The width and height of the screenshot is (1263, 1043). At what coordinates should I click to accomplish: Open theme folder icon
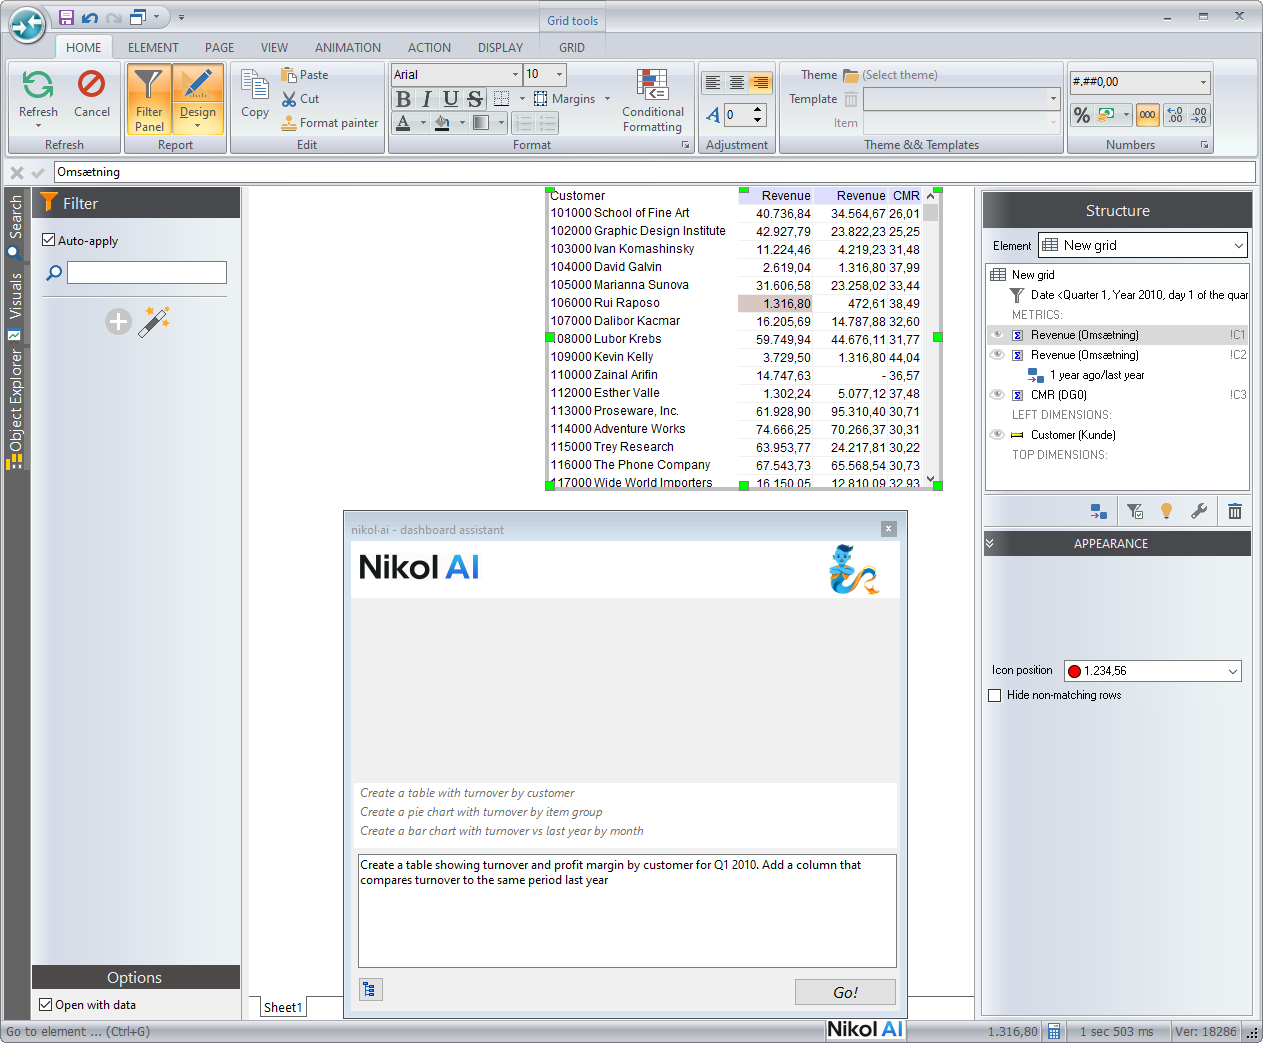tap(851, 76)
